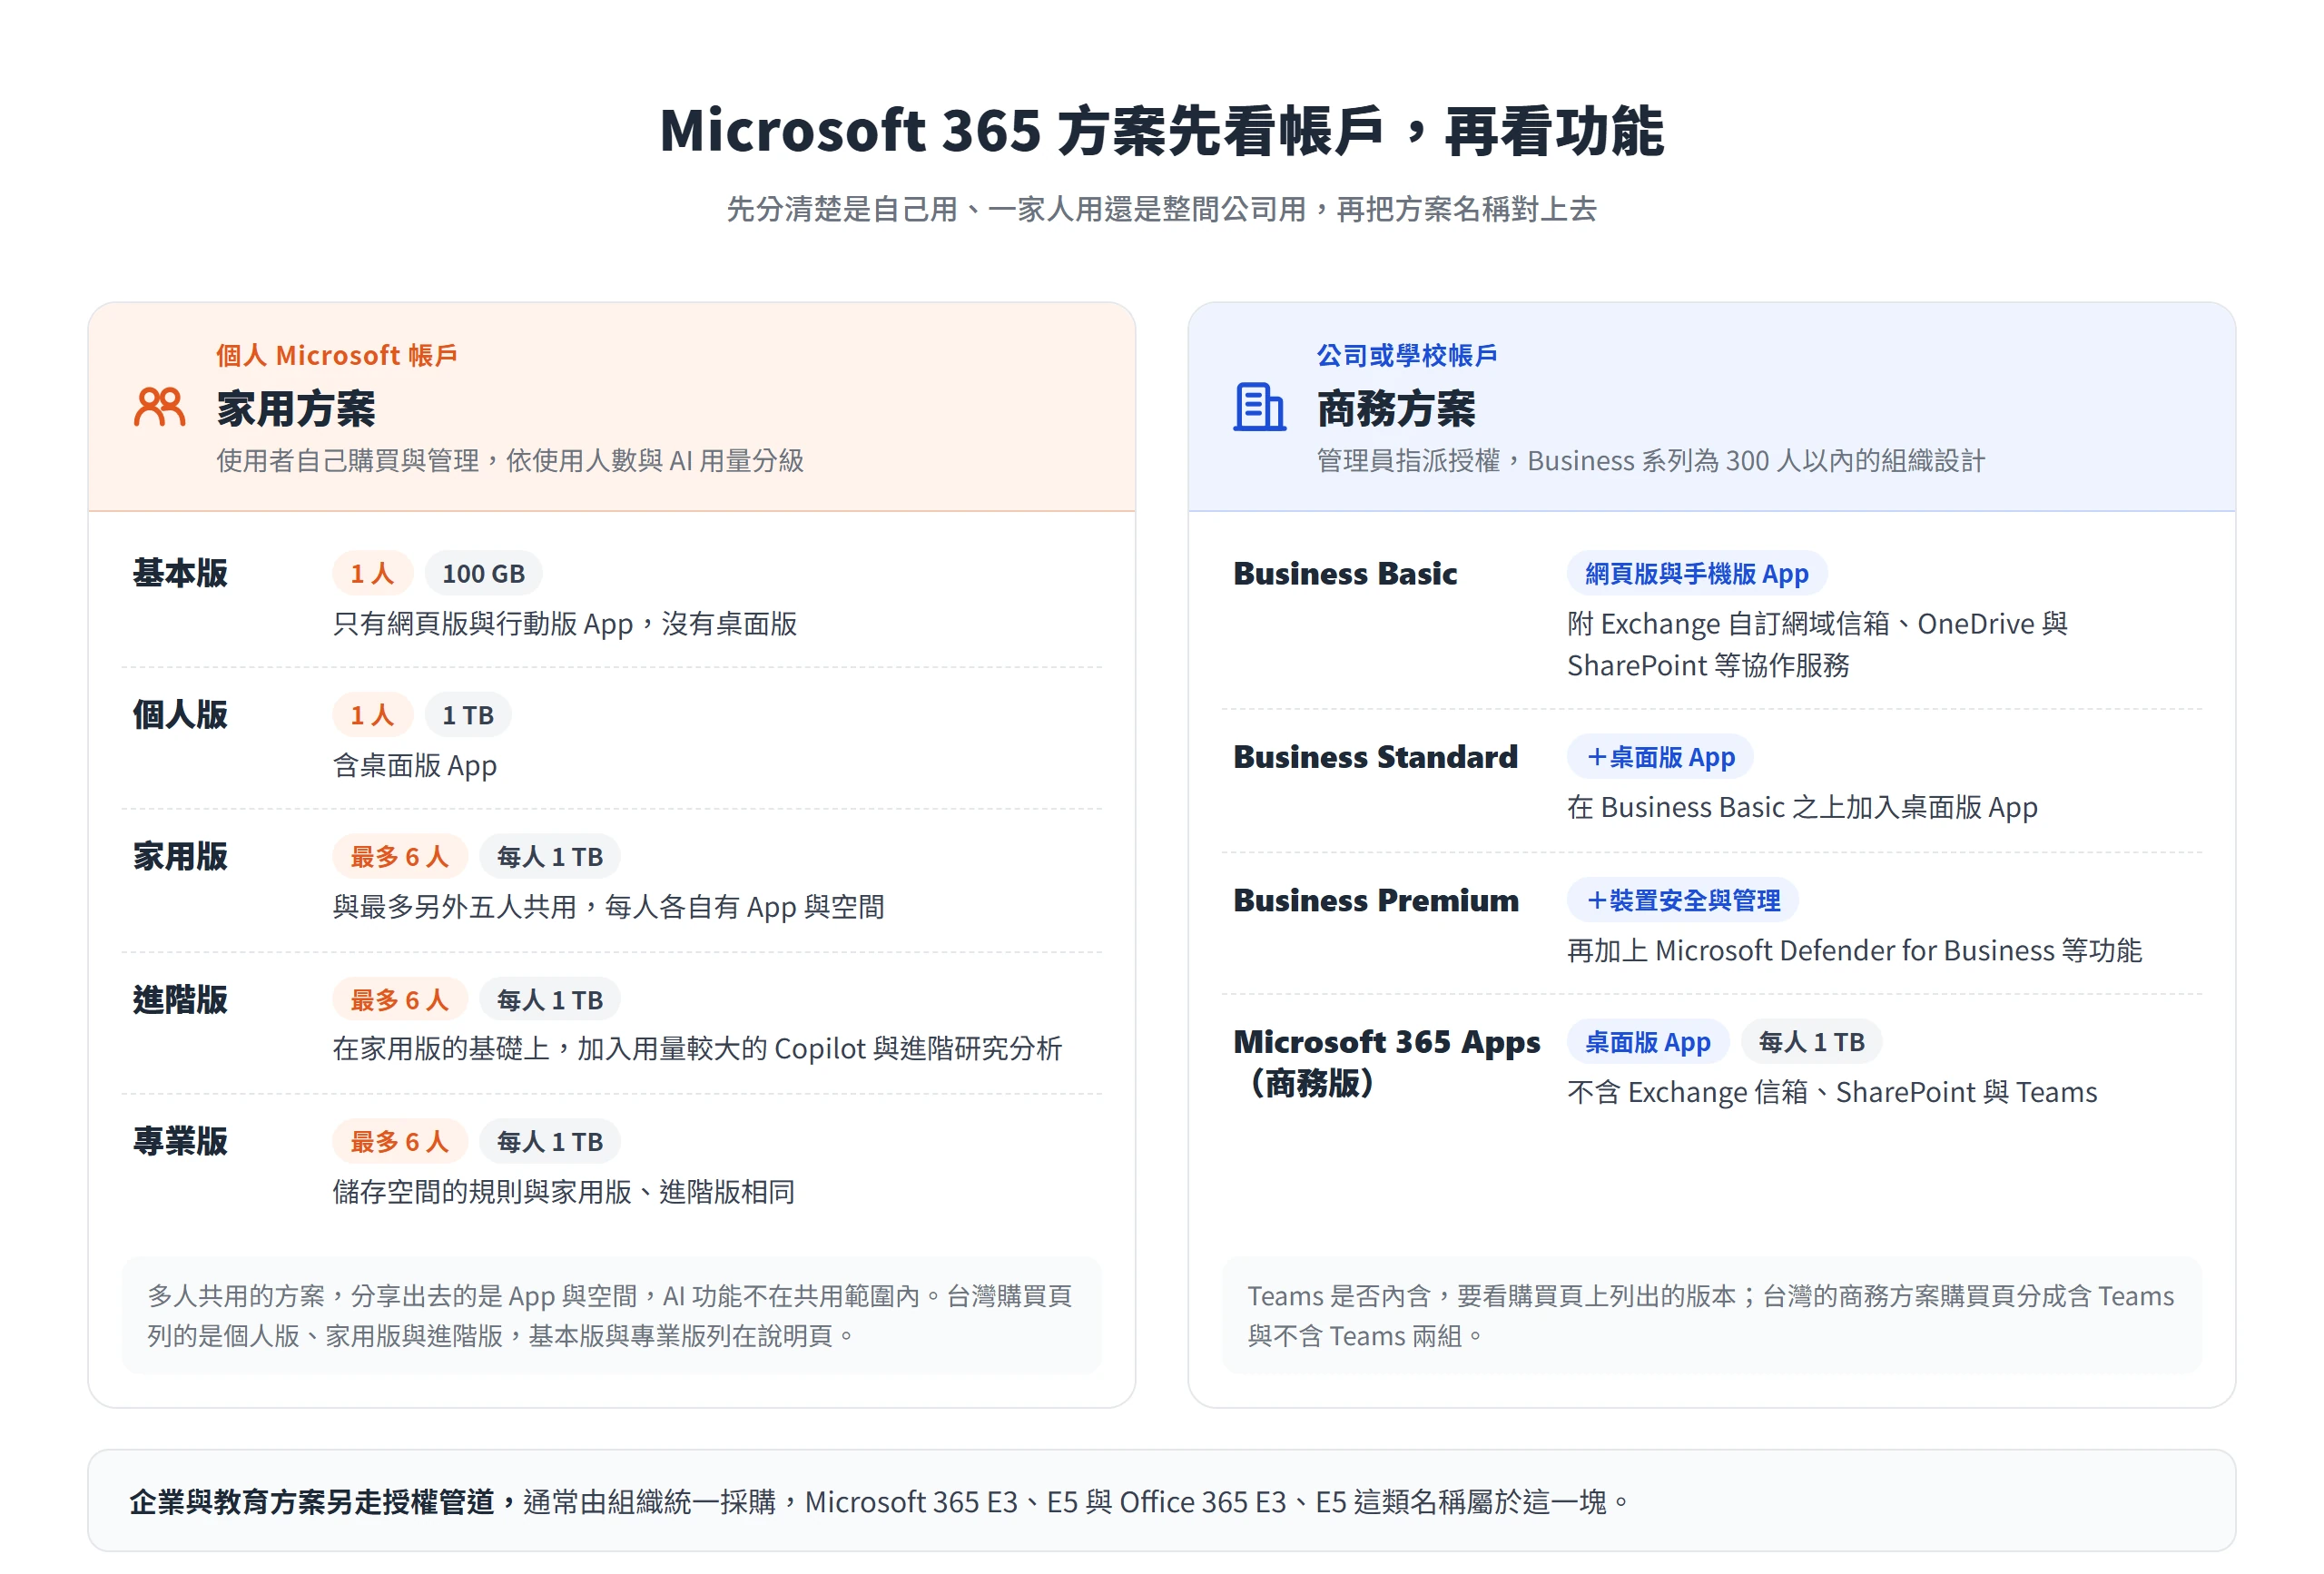Screen dimensions: 2324x1574
Task: Click the subtitle starting 先分清楚是自己用
Action: click(1162, 209)
